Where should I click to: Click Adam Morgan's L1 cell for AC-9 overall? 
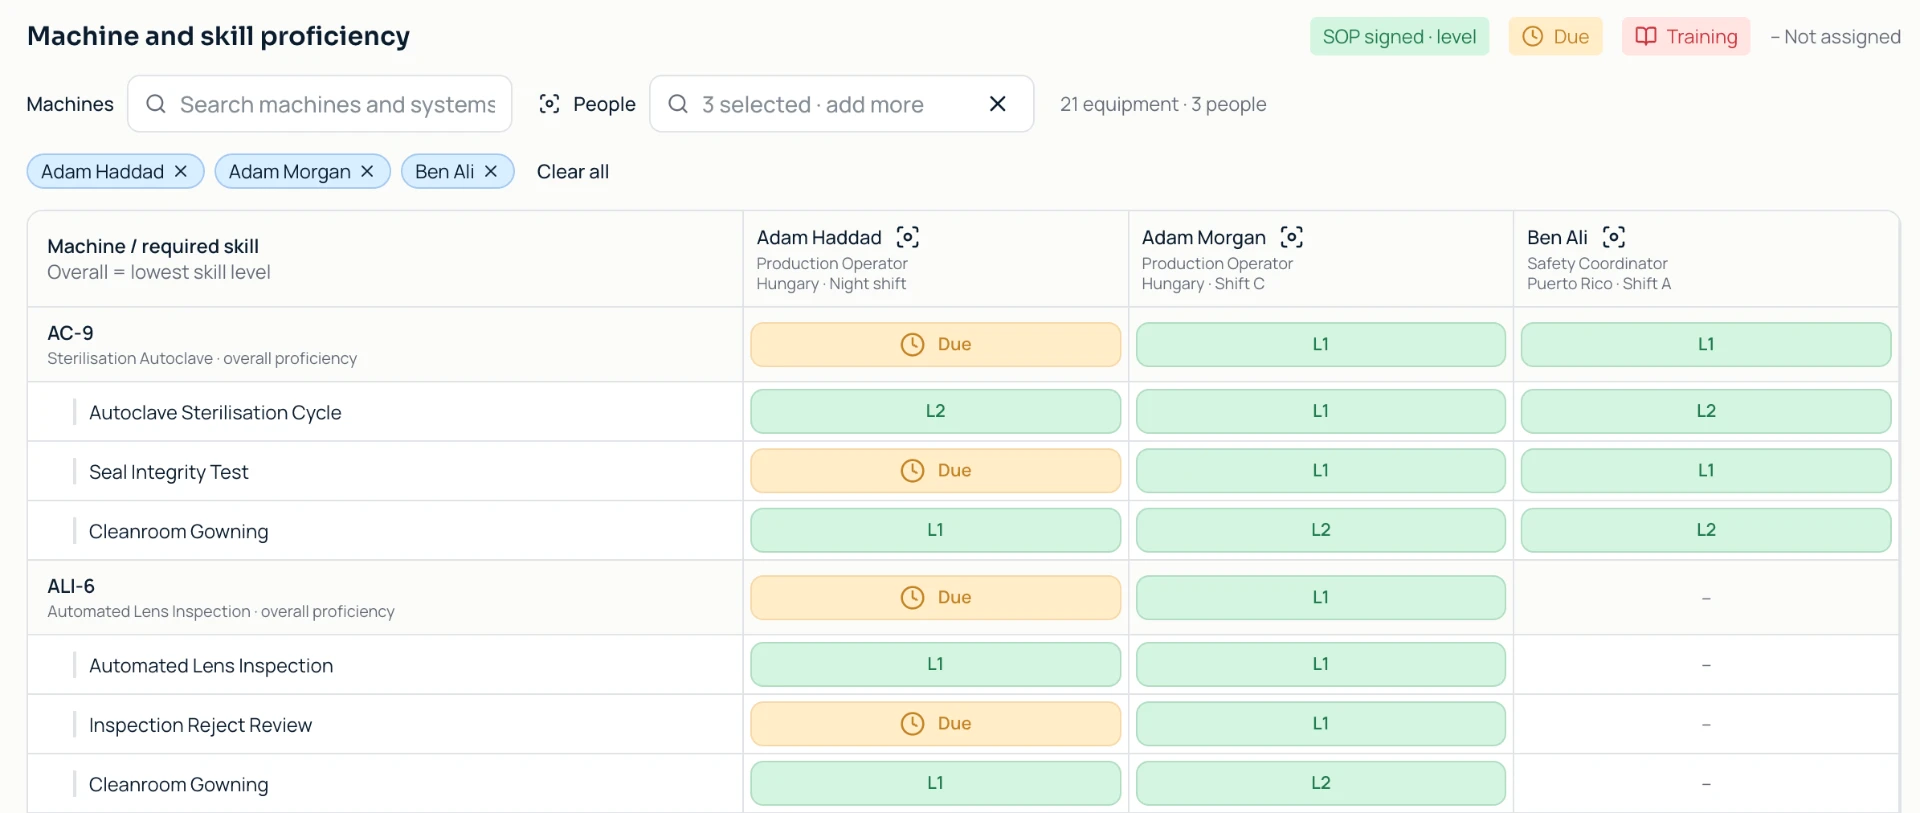1321,345
